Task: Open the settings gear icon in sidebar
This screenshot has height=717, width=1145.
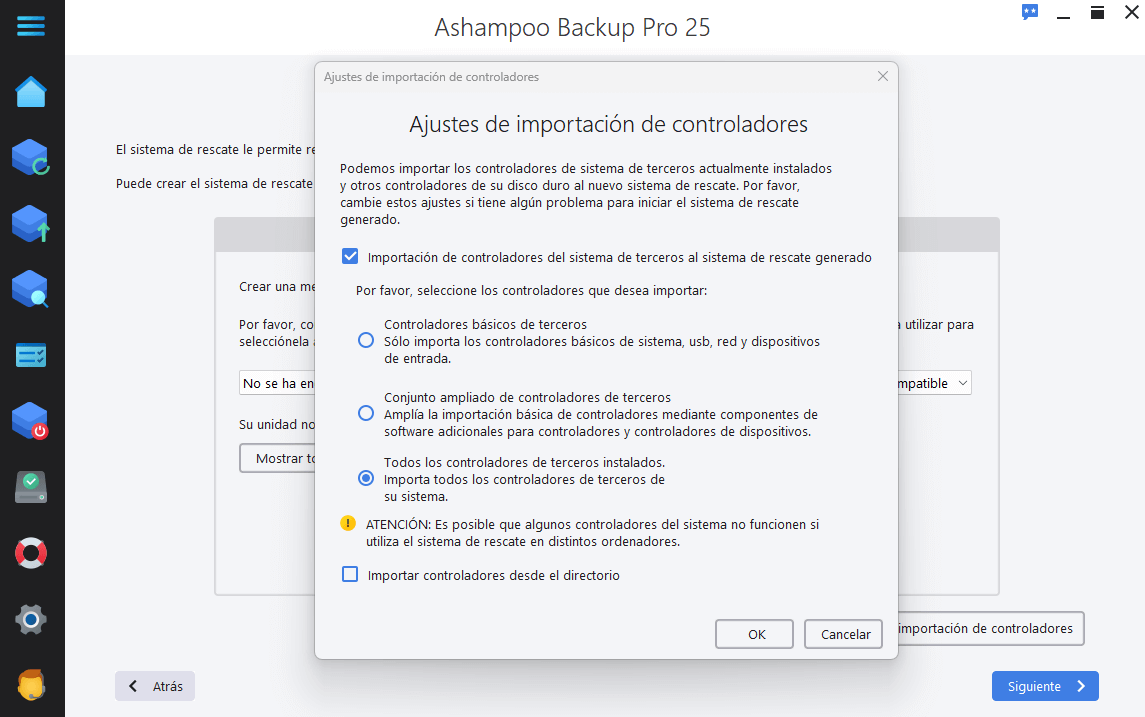Action: pos(31,619)
